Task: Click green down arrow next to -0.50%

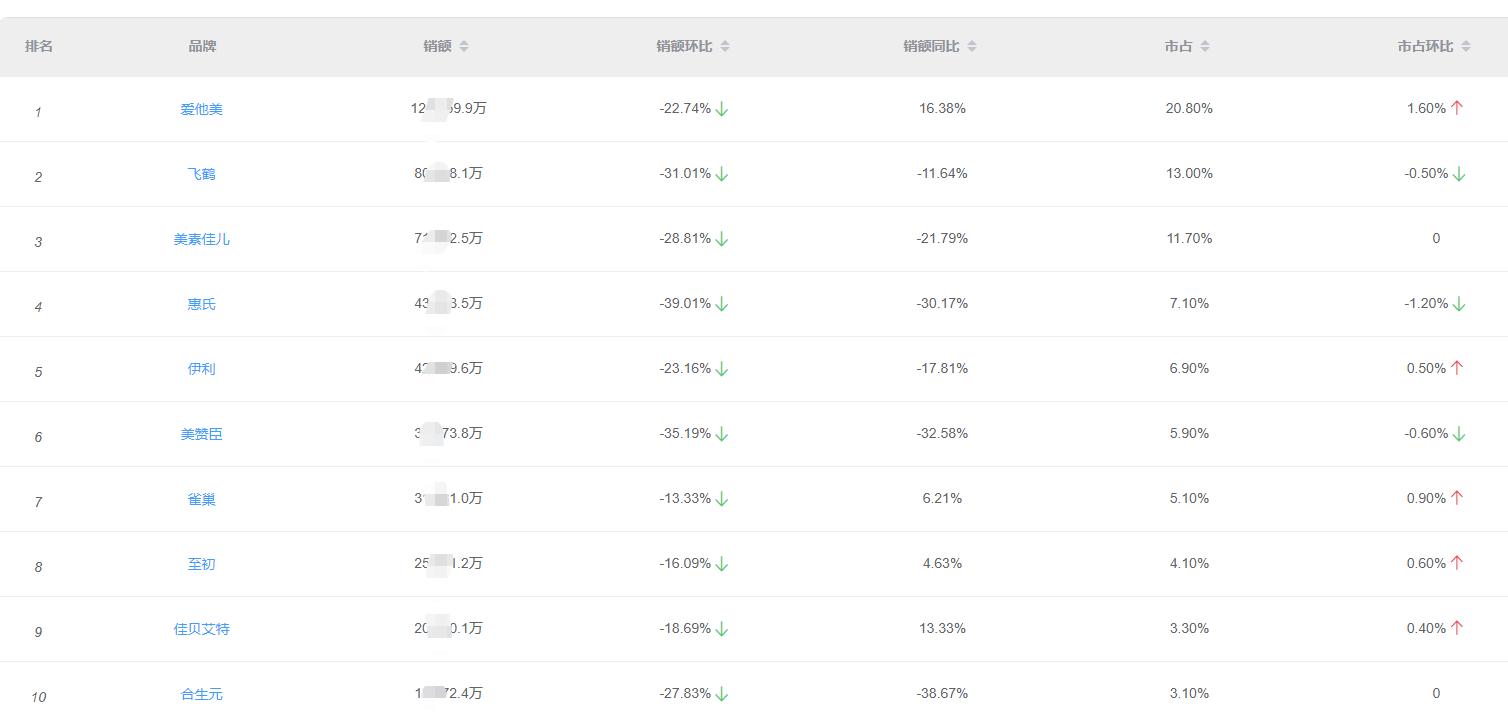Action: point(1459,174)
